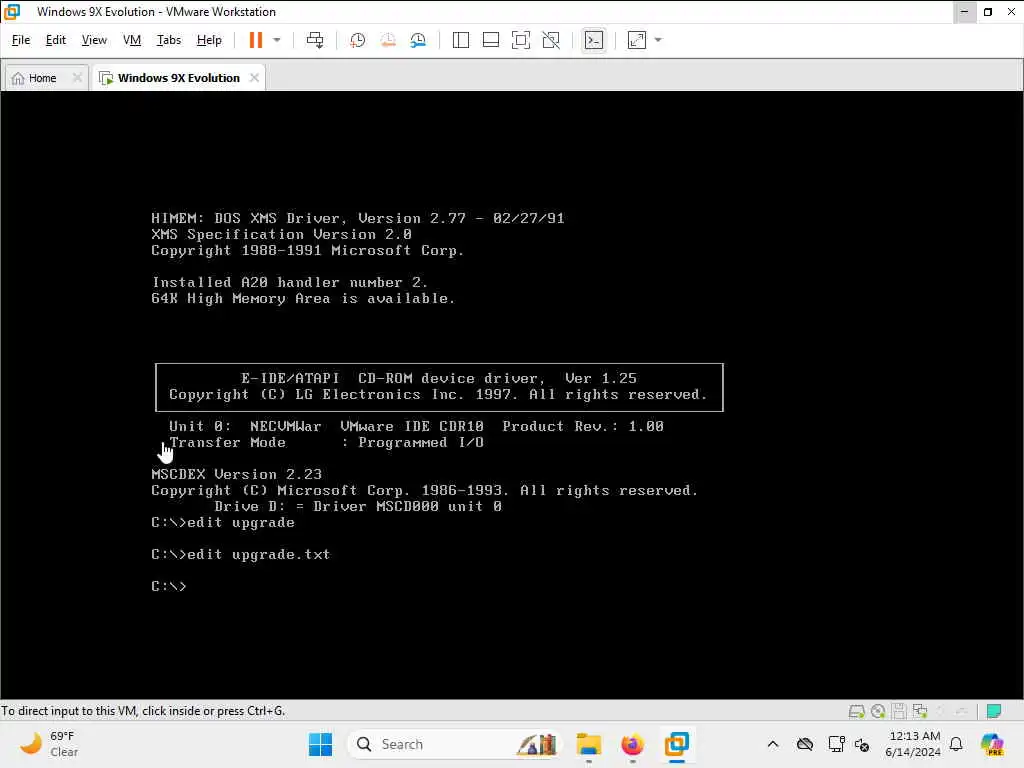Open Copilot preview from the taskbar

click(992, 744)
